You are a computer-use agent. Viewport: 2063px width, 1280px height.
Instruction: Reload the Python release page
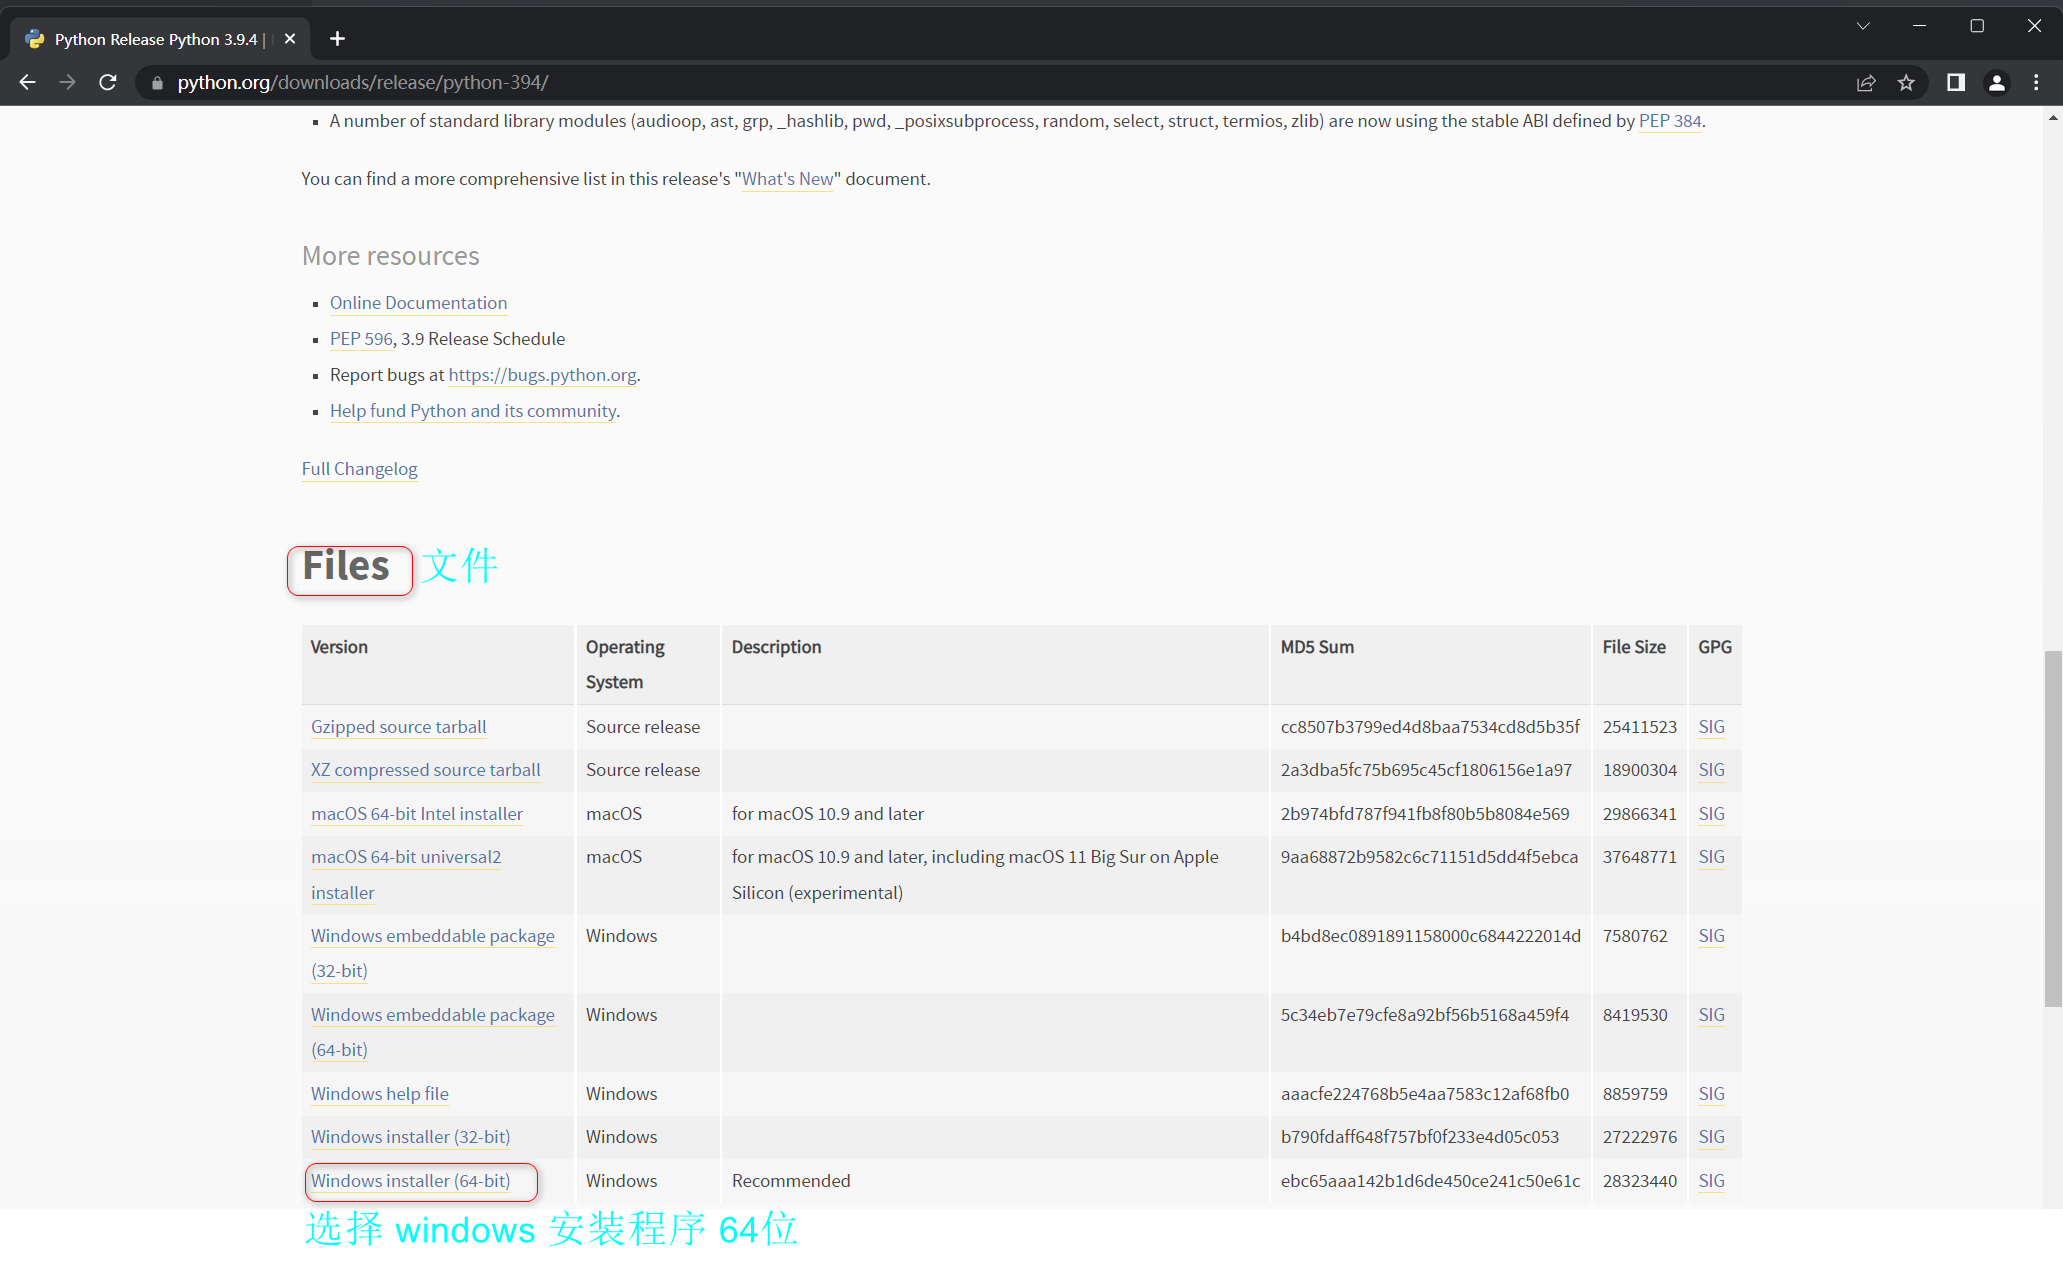[108, 83]
